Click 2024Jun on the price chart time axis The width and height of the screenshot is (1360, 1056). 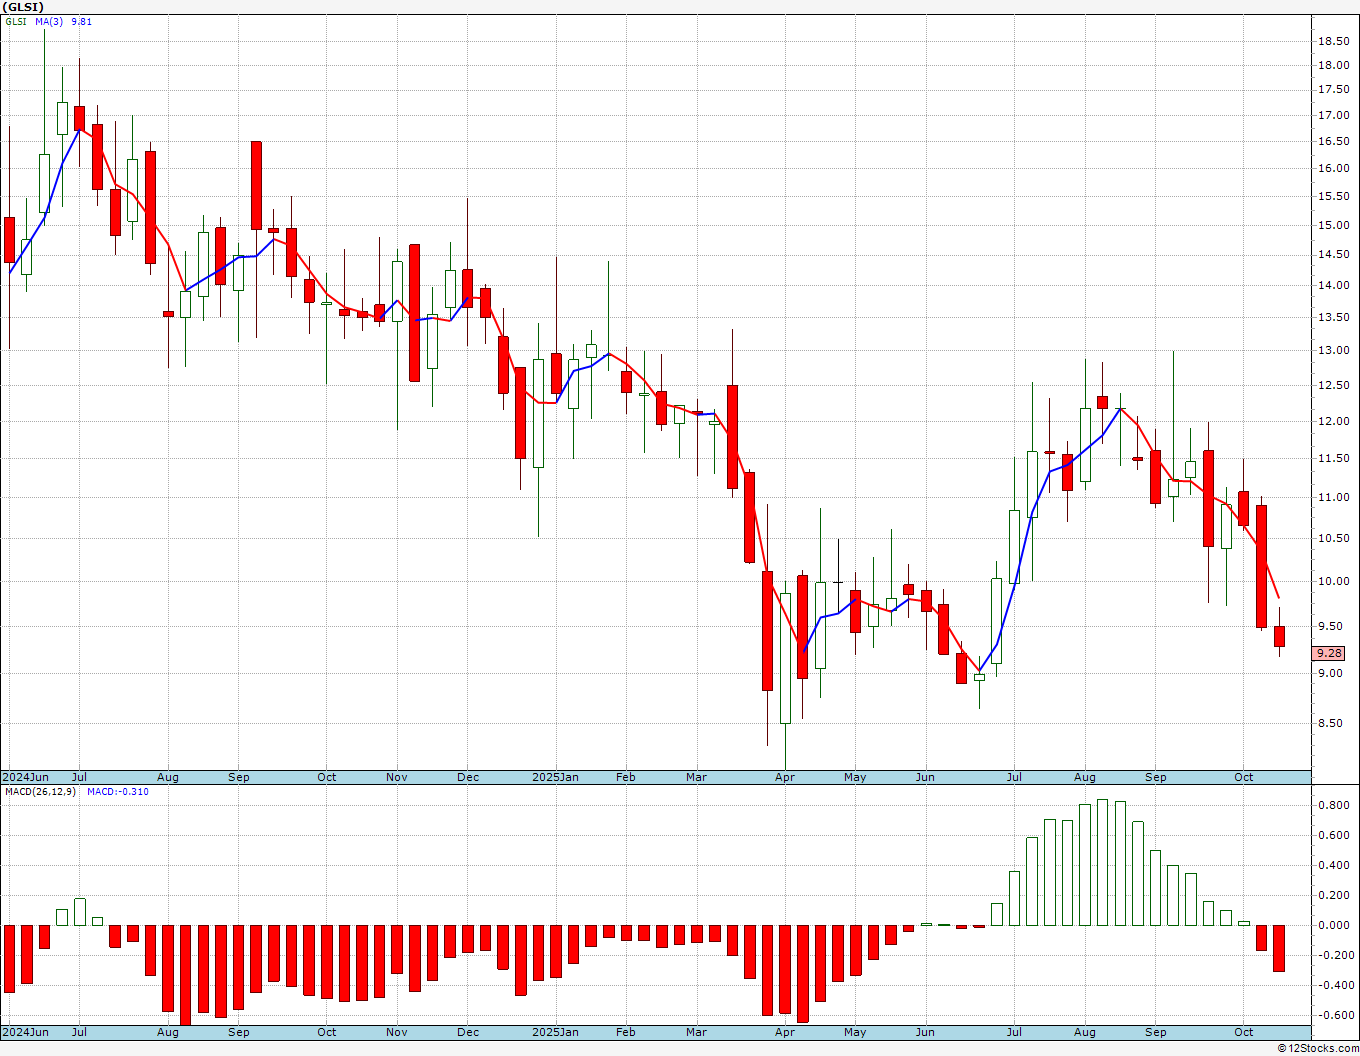click(25, 777)
